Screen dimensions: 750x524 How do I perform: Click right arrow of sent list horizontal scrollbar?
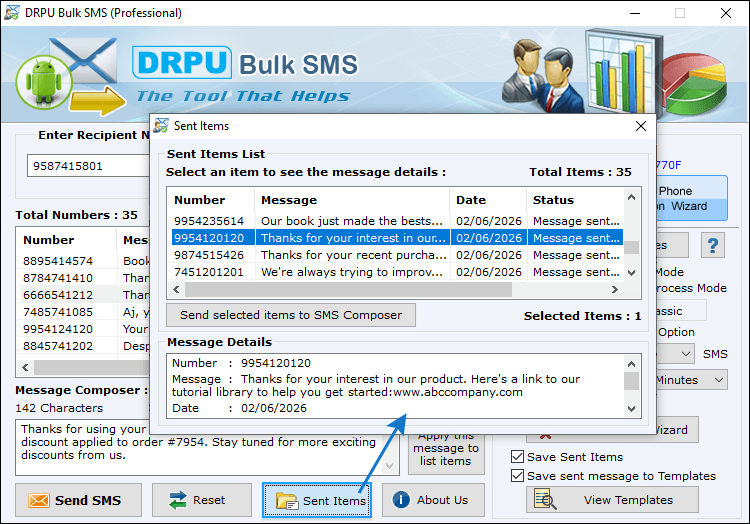point(615,289)
